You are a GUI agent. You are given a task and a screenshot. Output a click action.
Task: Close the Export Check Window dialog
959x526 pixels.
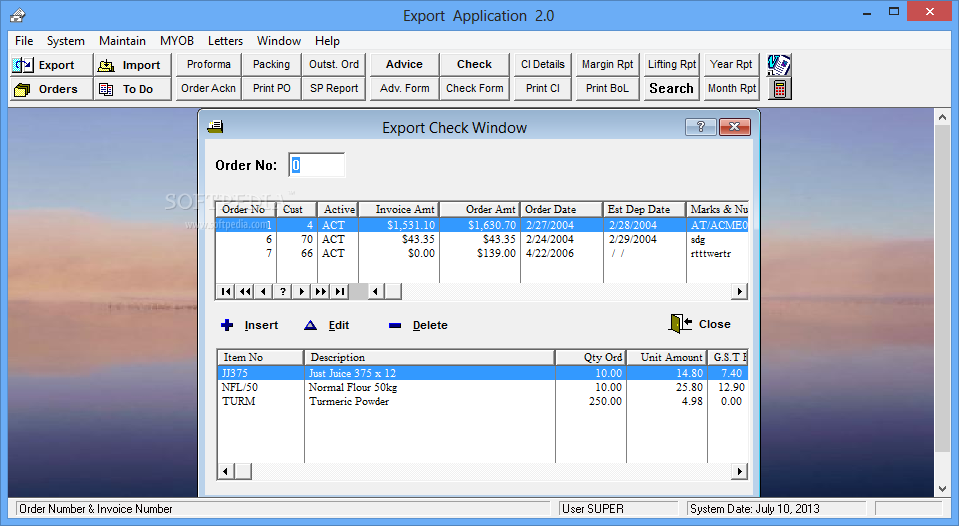(735, 127)
